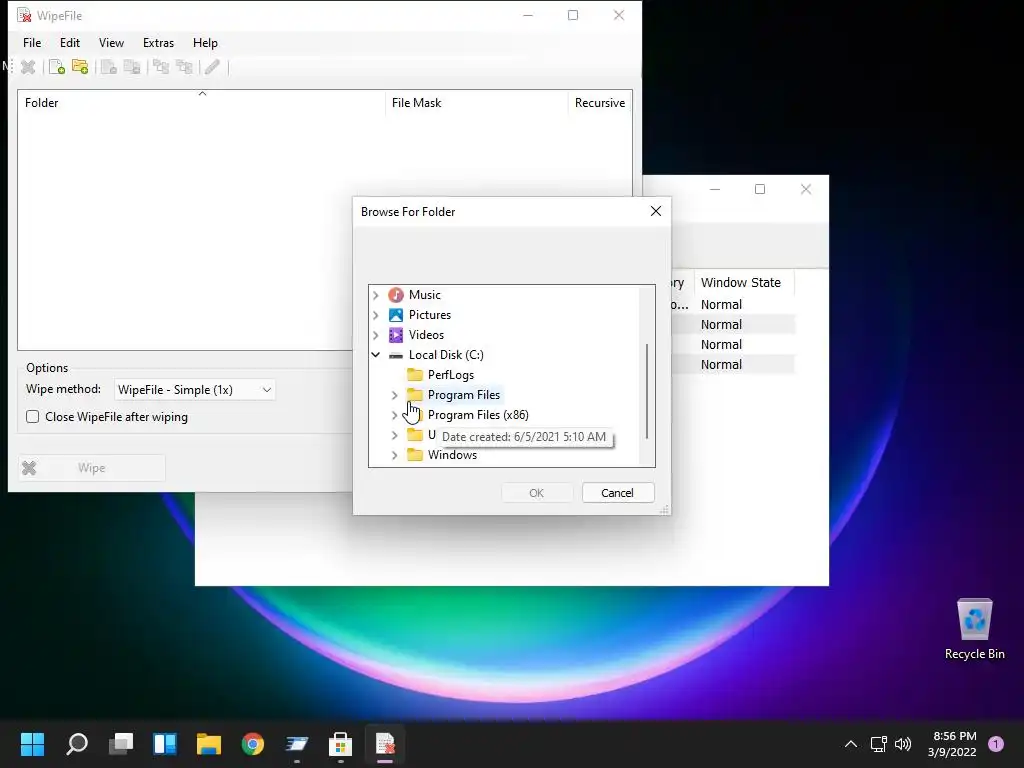1024x768 pixels.
Task: Click the Wipe button
Action: click(91, 468)
